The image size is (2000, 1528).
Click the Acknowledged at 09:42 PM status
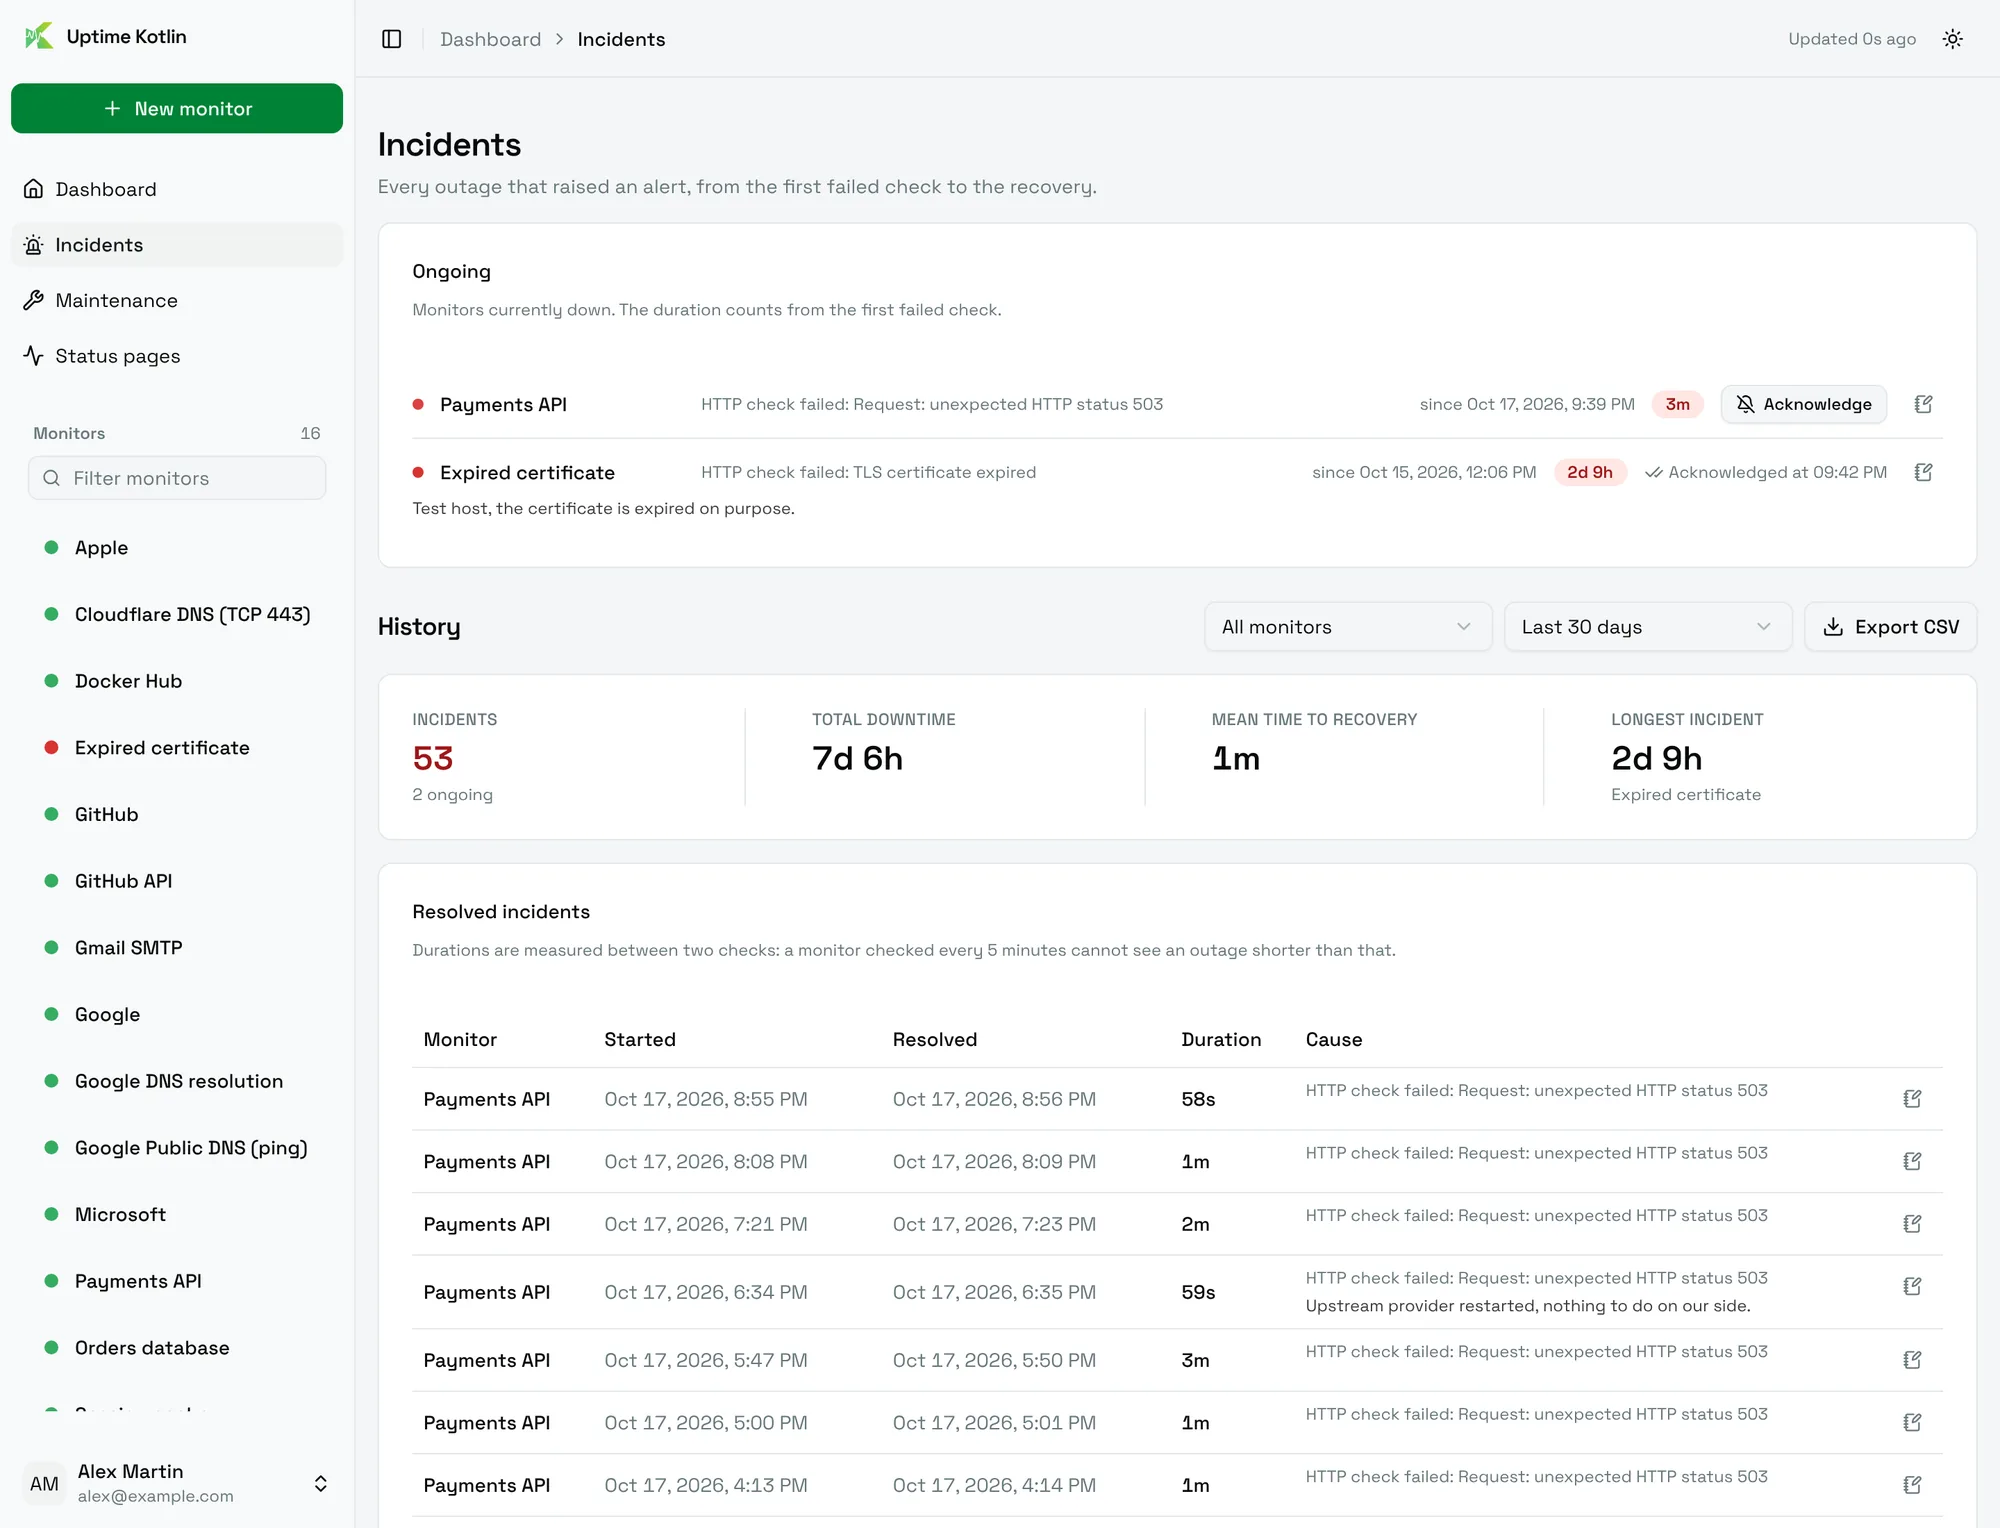[x=1766, y=472]
